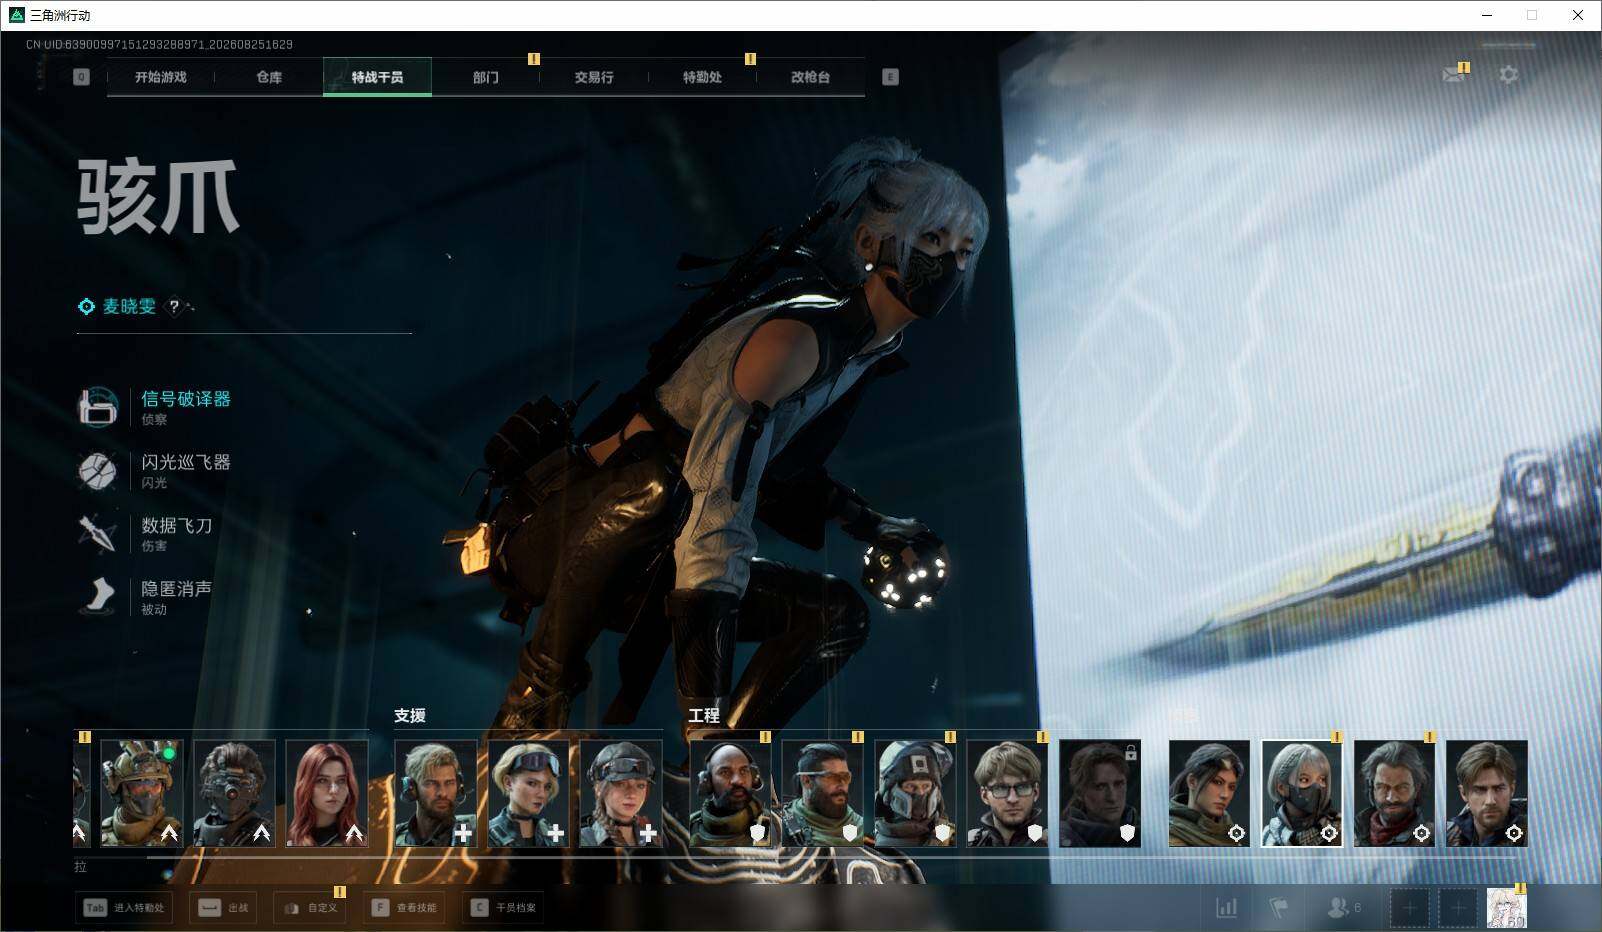Click the 工程 class heading
Screen dimensions: 1602x932
tap(704, 716)
